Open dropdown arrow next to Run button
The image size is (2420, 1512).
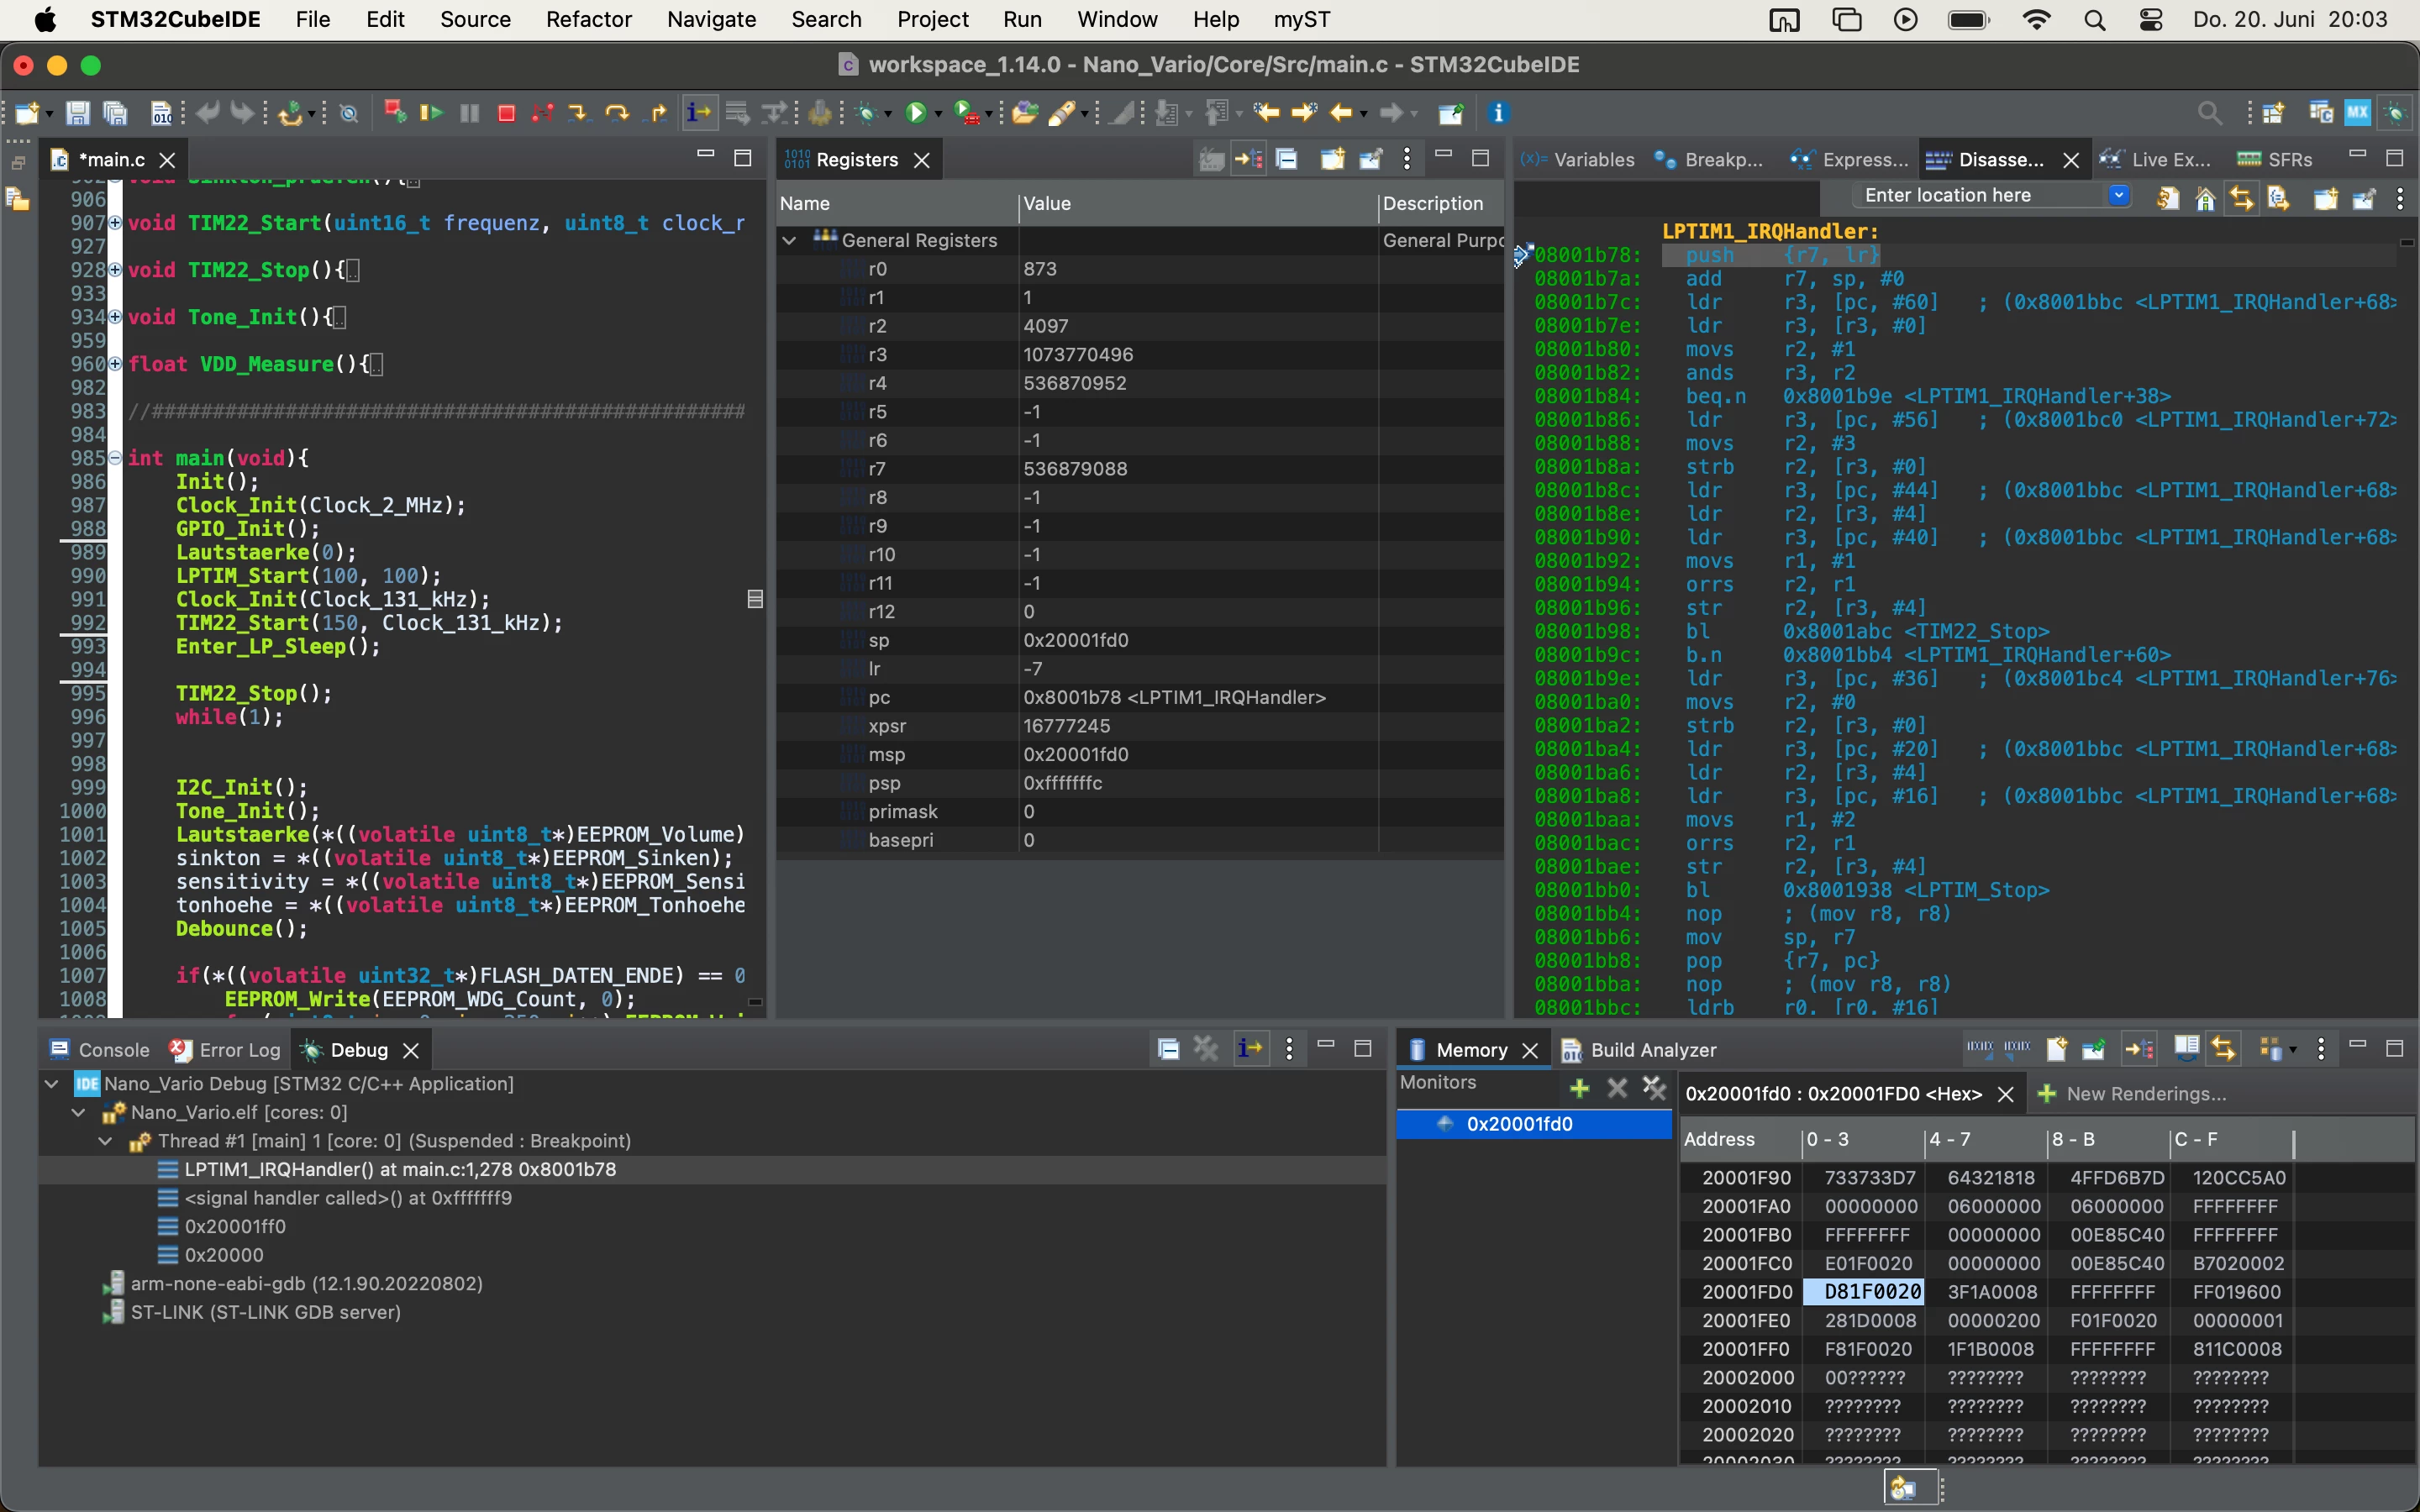[x=938, y=115]
